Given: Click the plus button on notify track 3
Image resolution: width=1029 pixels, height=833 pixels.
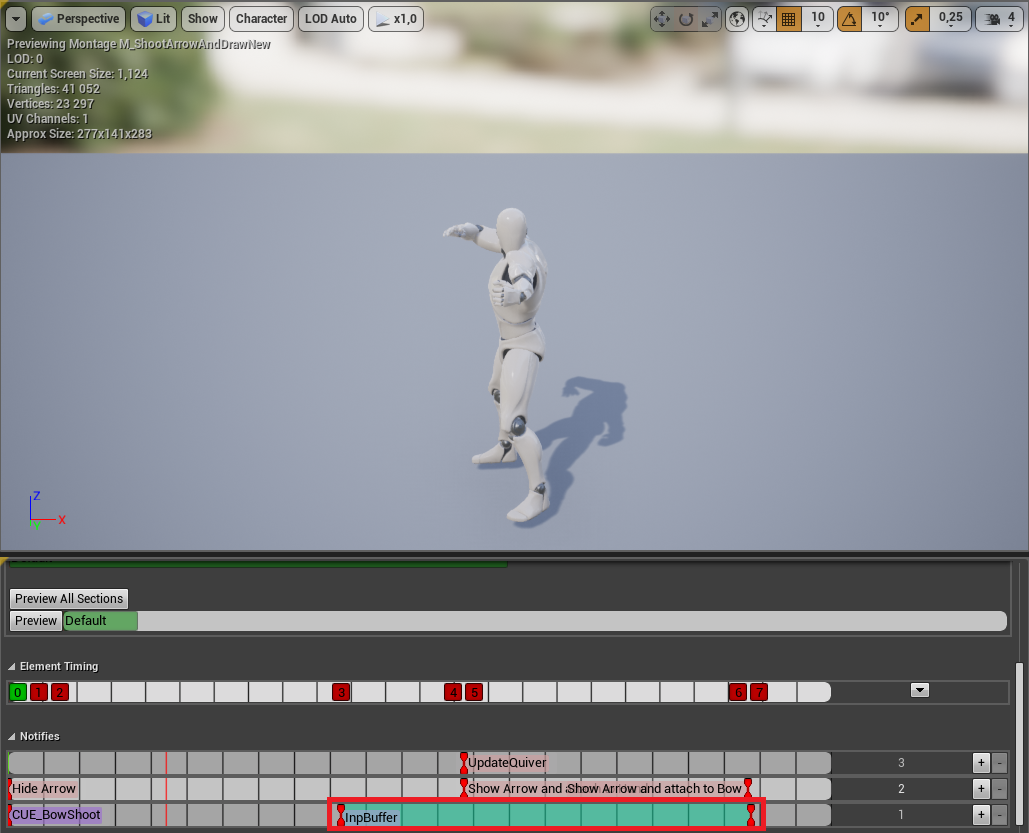Looking at the screenshot, I should click(982, 763).
